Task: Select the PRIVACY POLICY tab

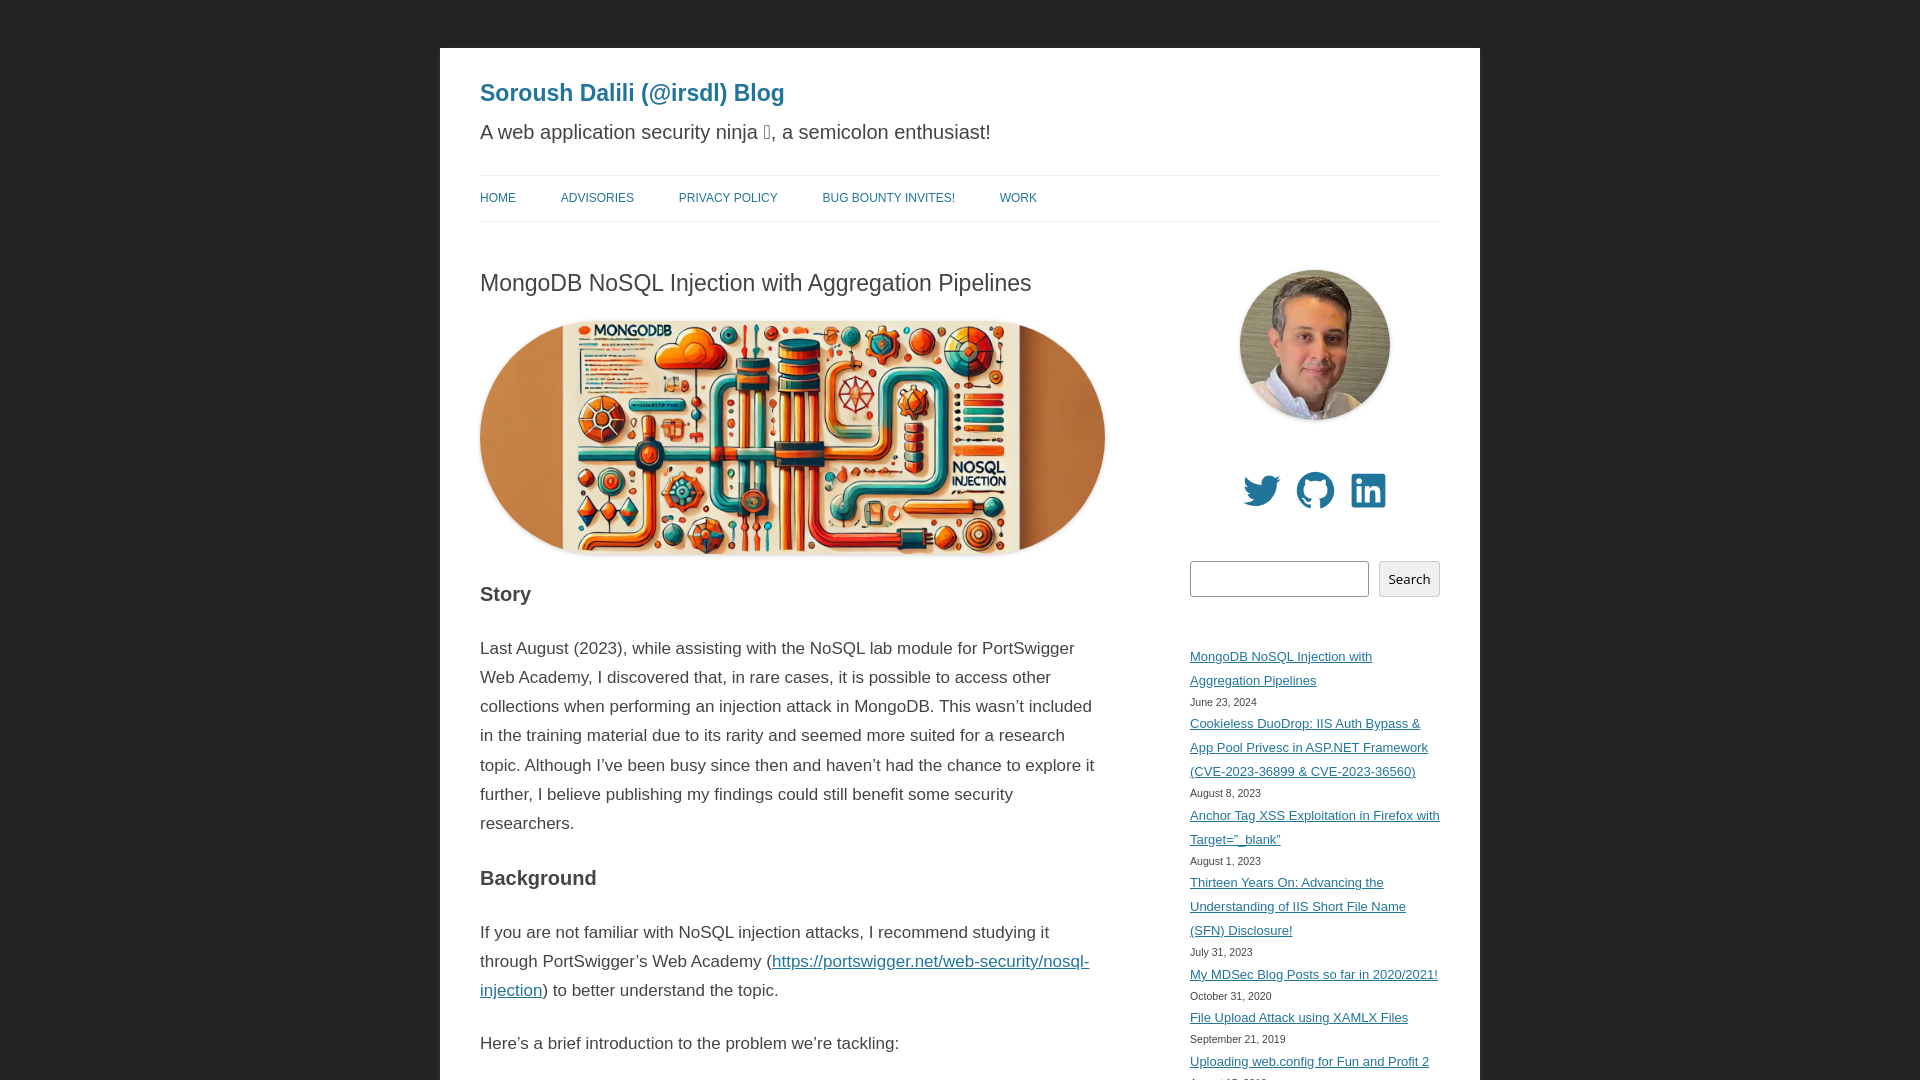Action: tap(728, 196)
